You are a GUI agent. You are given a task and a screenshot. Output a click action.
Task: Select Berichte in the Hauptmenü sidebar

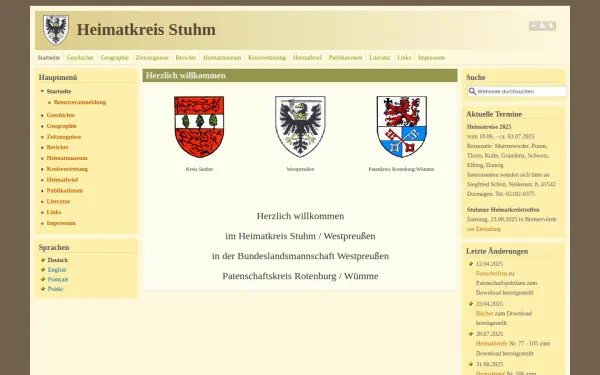pos(57,147)
